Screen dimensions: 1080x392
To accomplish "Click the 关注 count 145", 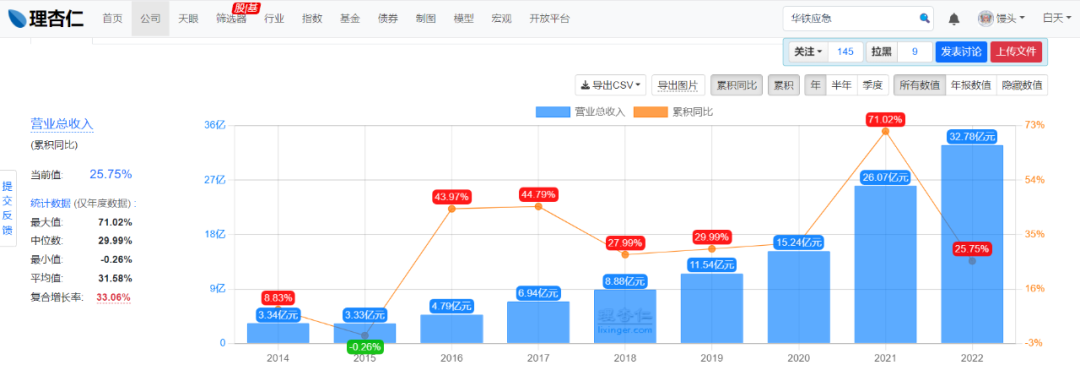I will (x=845, y=52).
